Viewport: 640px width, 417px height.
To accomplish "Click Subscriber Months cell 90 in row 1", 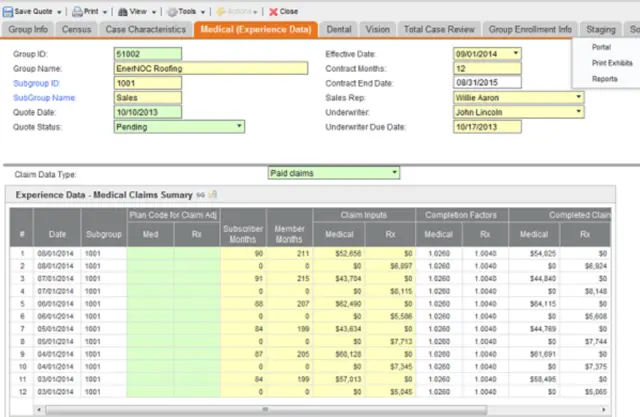I will [x=243, y=253].
